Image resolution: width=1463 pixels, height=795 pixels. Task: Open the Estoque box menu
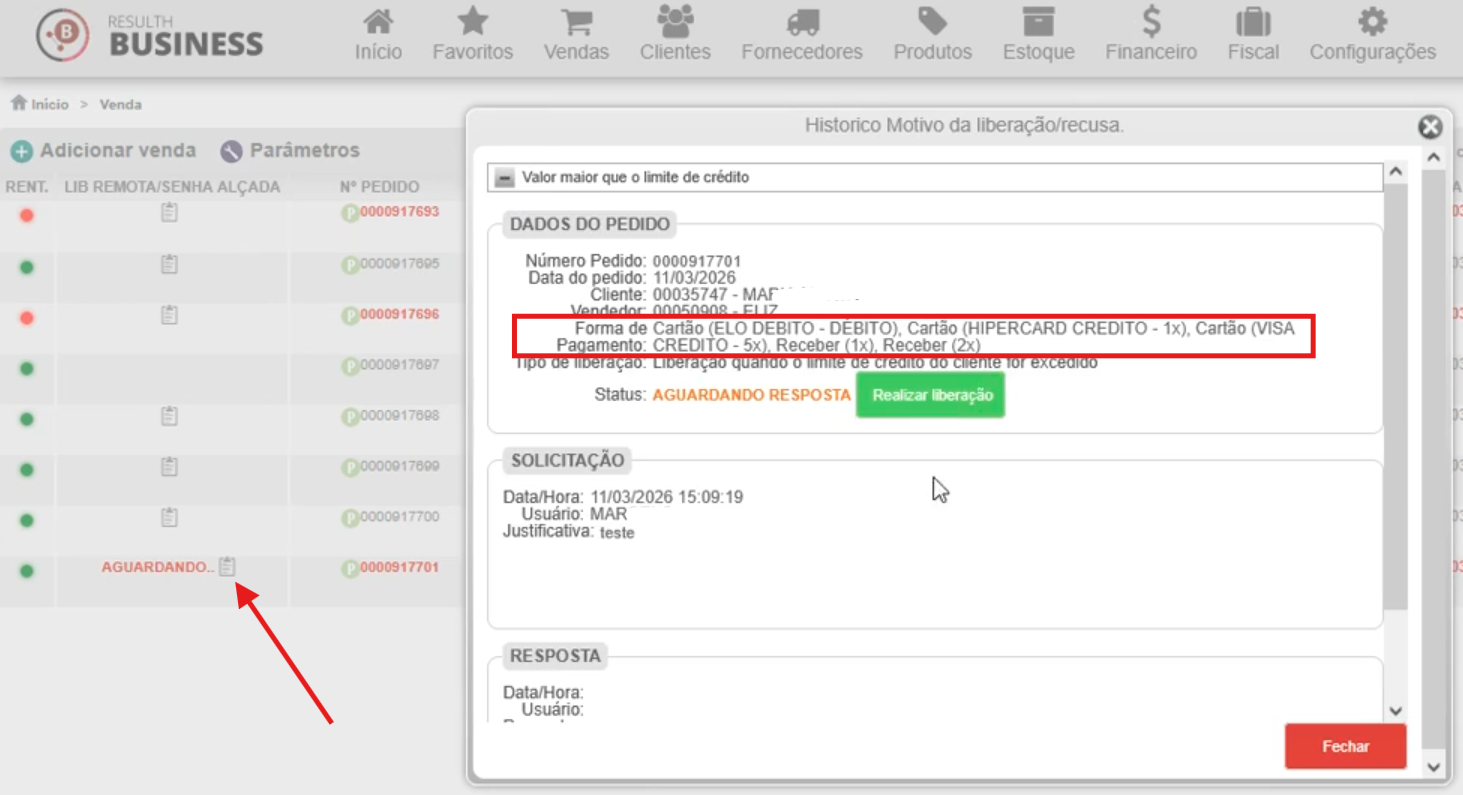tap(1038, 34)
